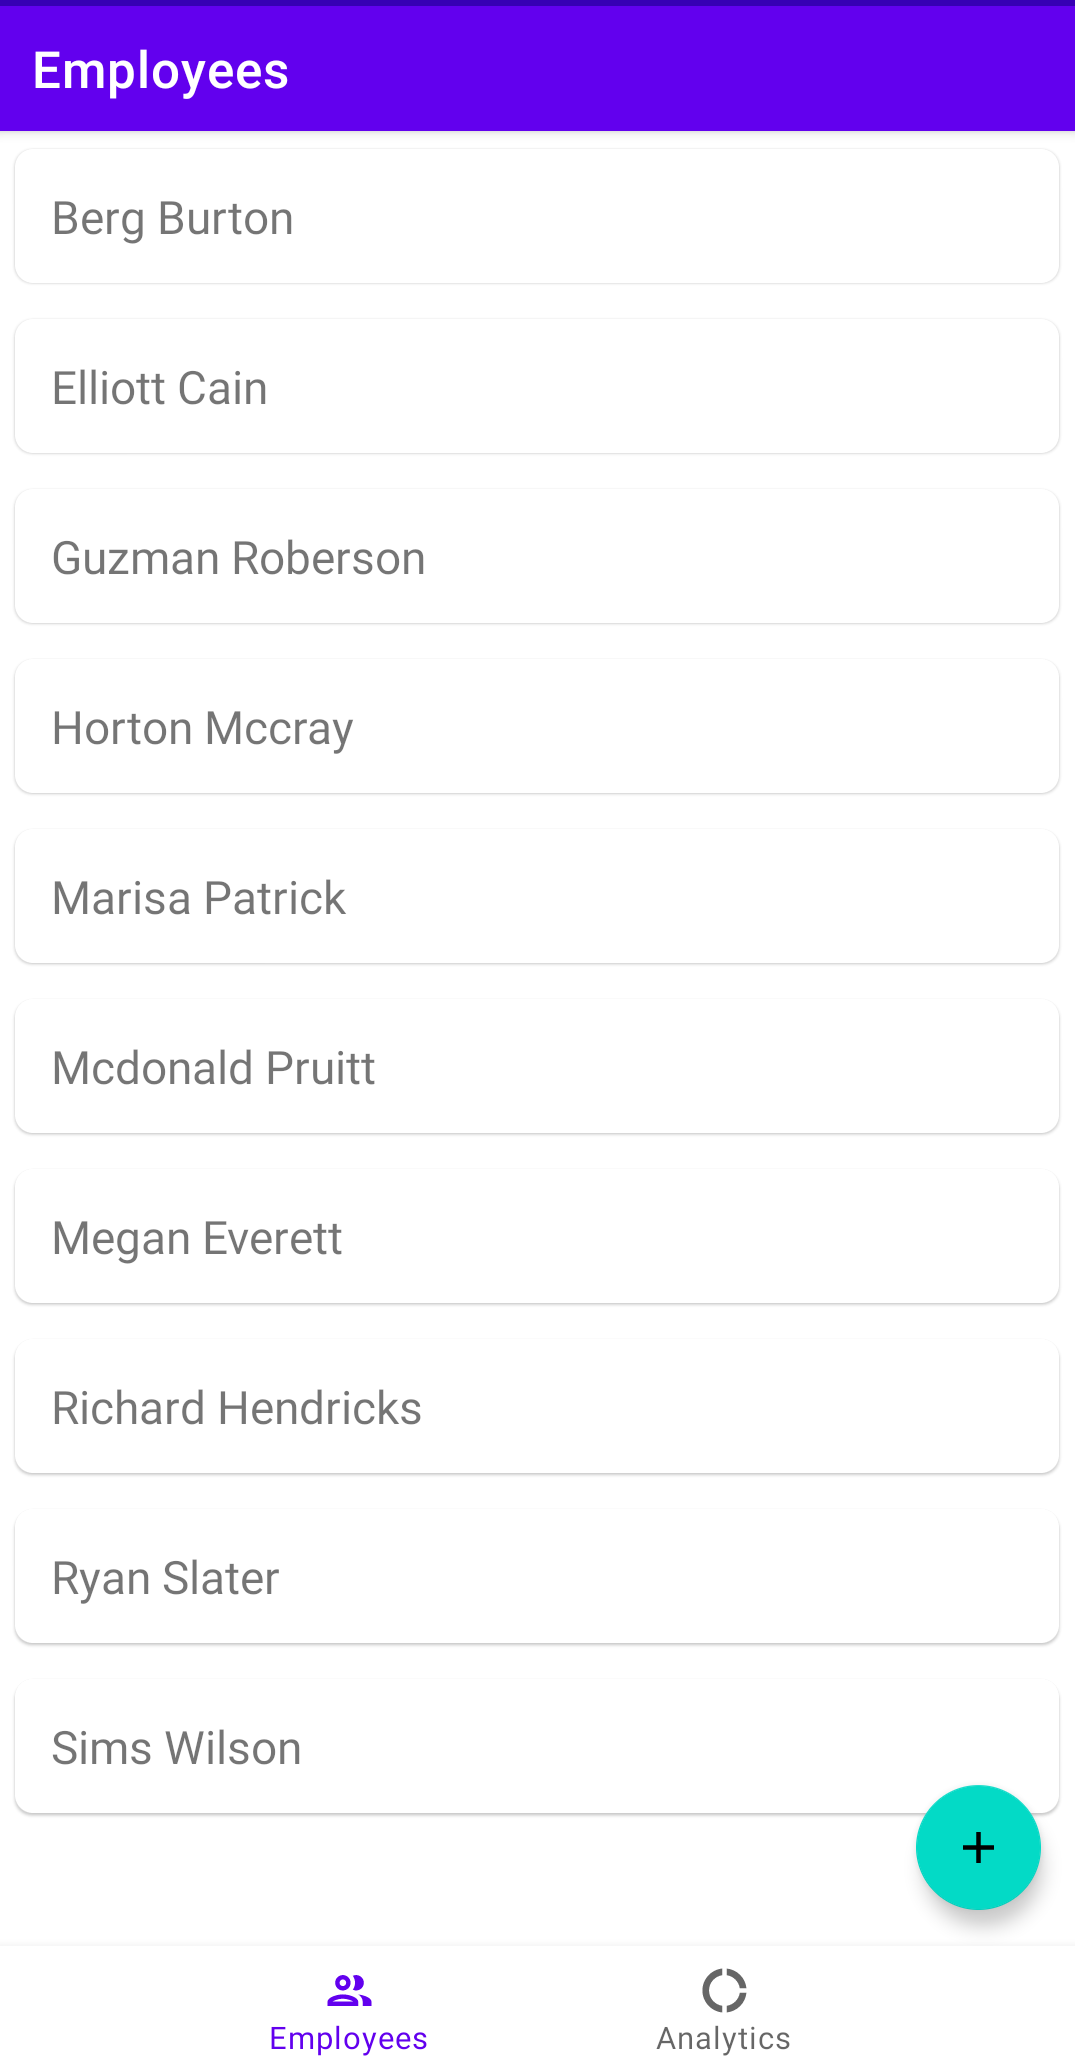The height and width of the screenshot is (2066, 1075).
Task: Tap the Employees people icon
Action: point(349,1991)
